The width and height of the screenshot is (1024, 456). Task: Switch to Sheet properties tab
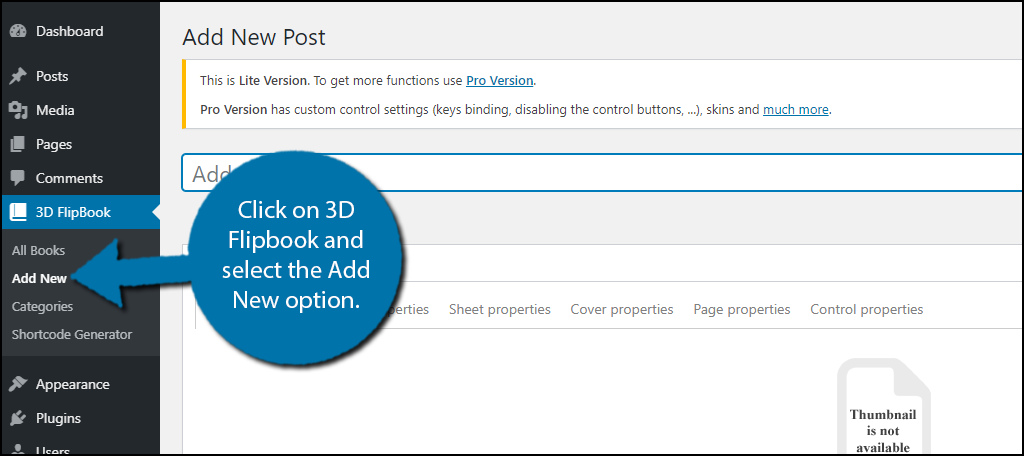(500, 309)
